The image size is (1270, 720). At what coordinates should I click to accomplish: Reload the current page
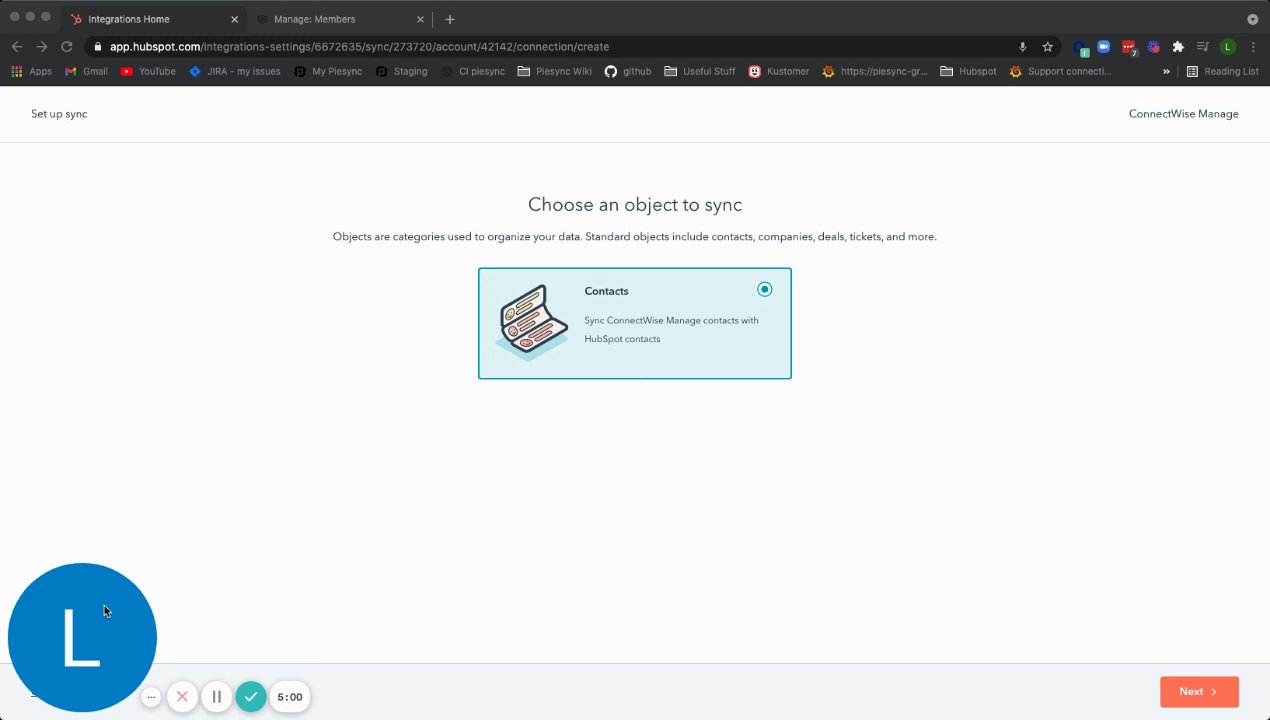67,46
